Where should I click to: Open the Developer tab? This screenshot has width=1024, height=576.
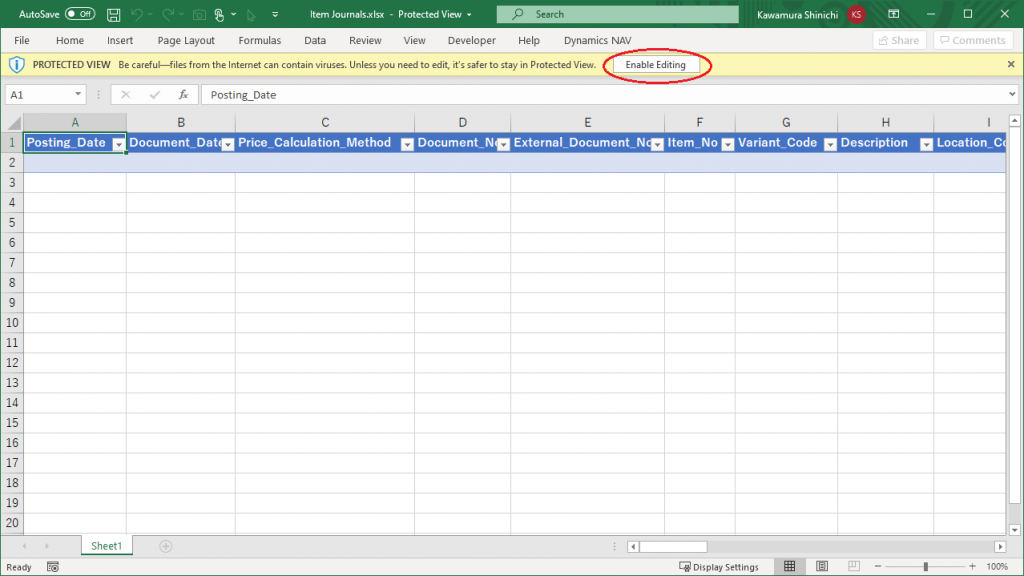[472, 40]
